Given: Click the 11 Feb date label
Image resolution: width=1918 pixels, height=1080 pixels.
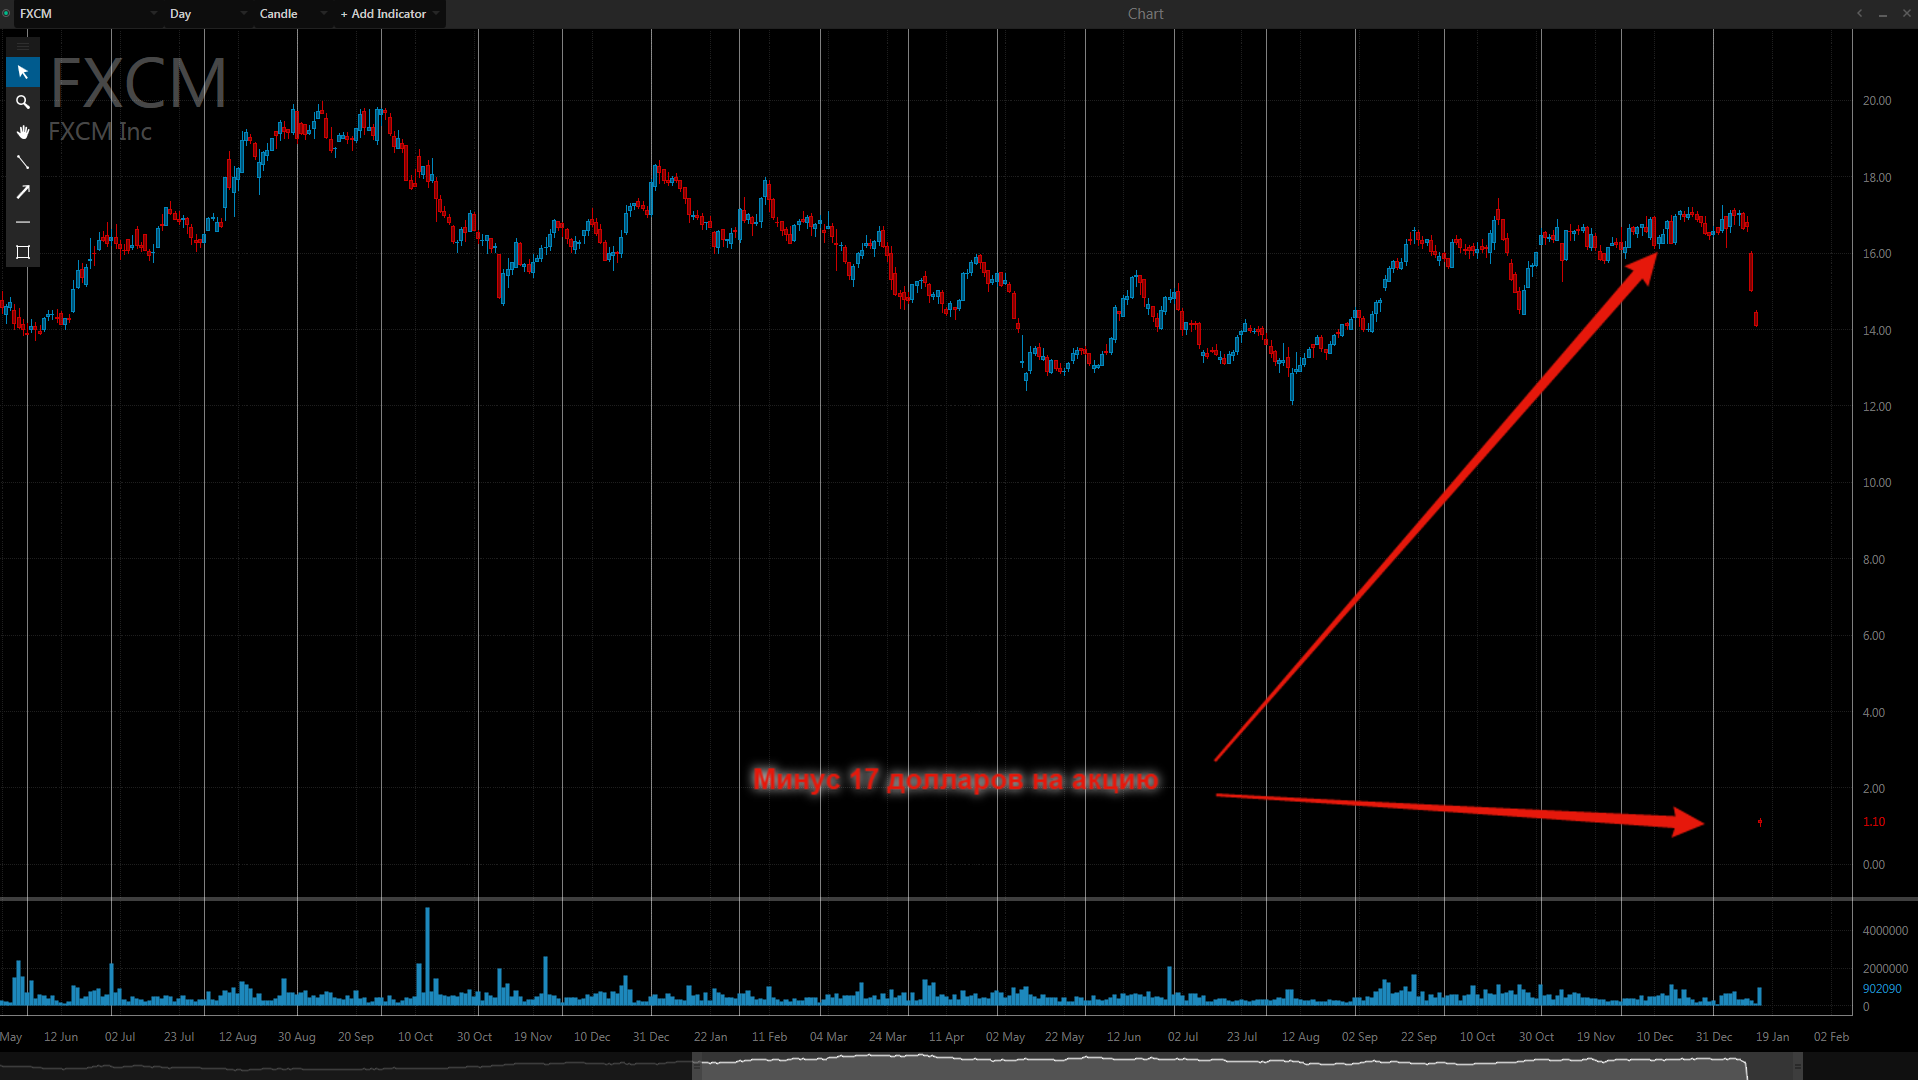Looking at the screenshot, I should pos(769,1037).
